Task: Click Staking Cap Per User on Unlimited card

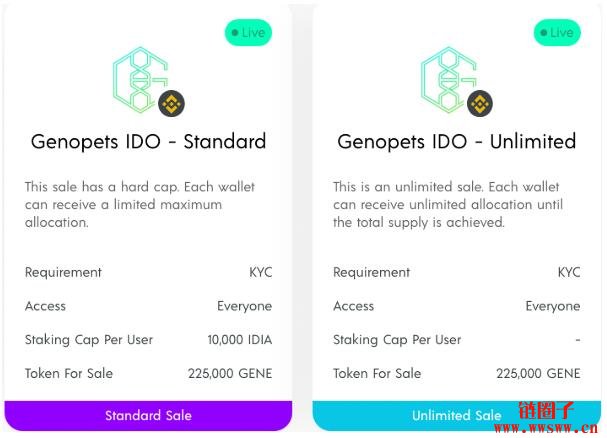Action: pos(397,340)
